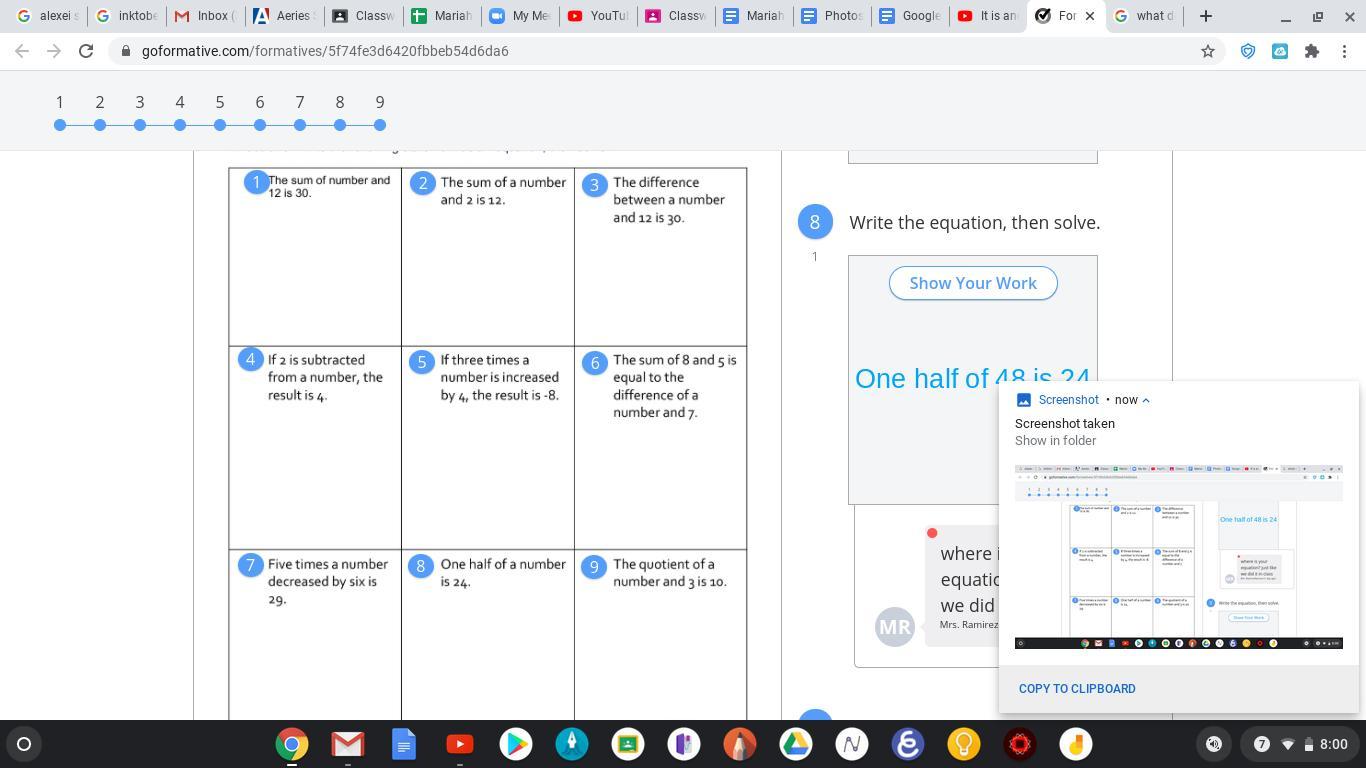
Task: Launch Google Keep lightbulb app
Action: [964, 744]
